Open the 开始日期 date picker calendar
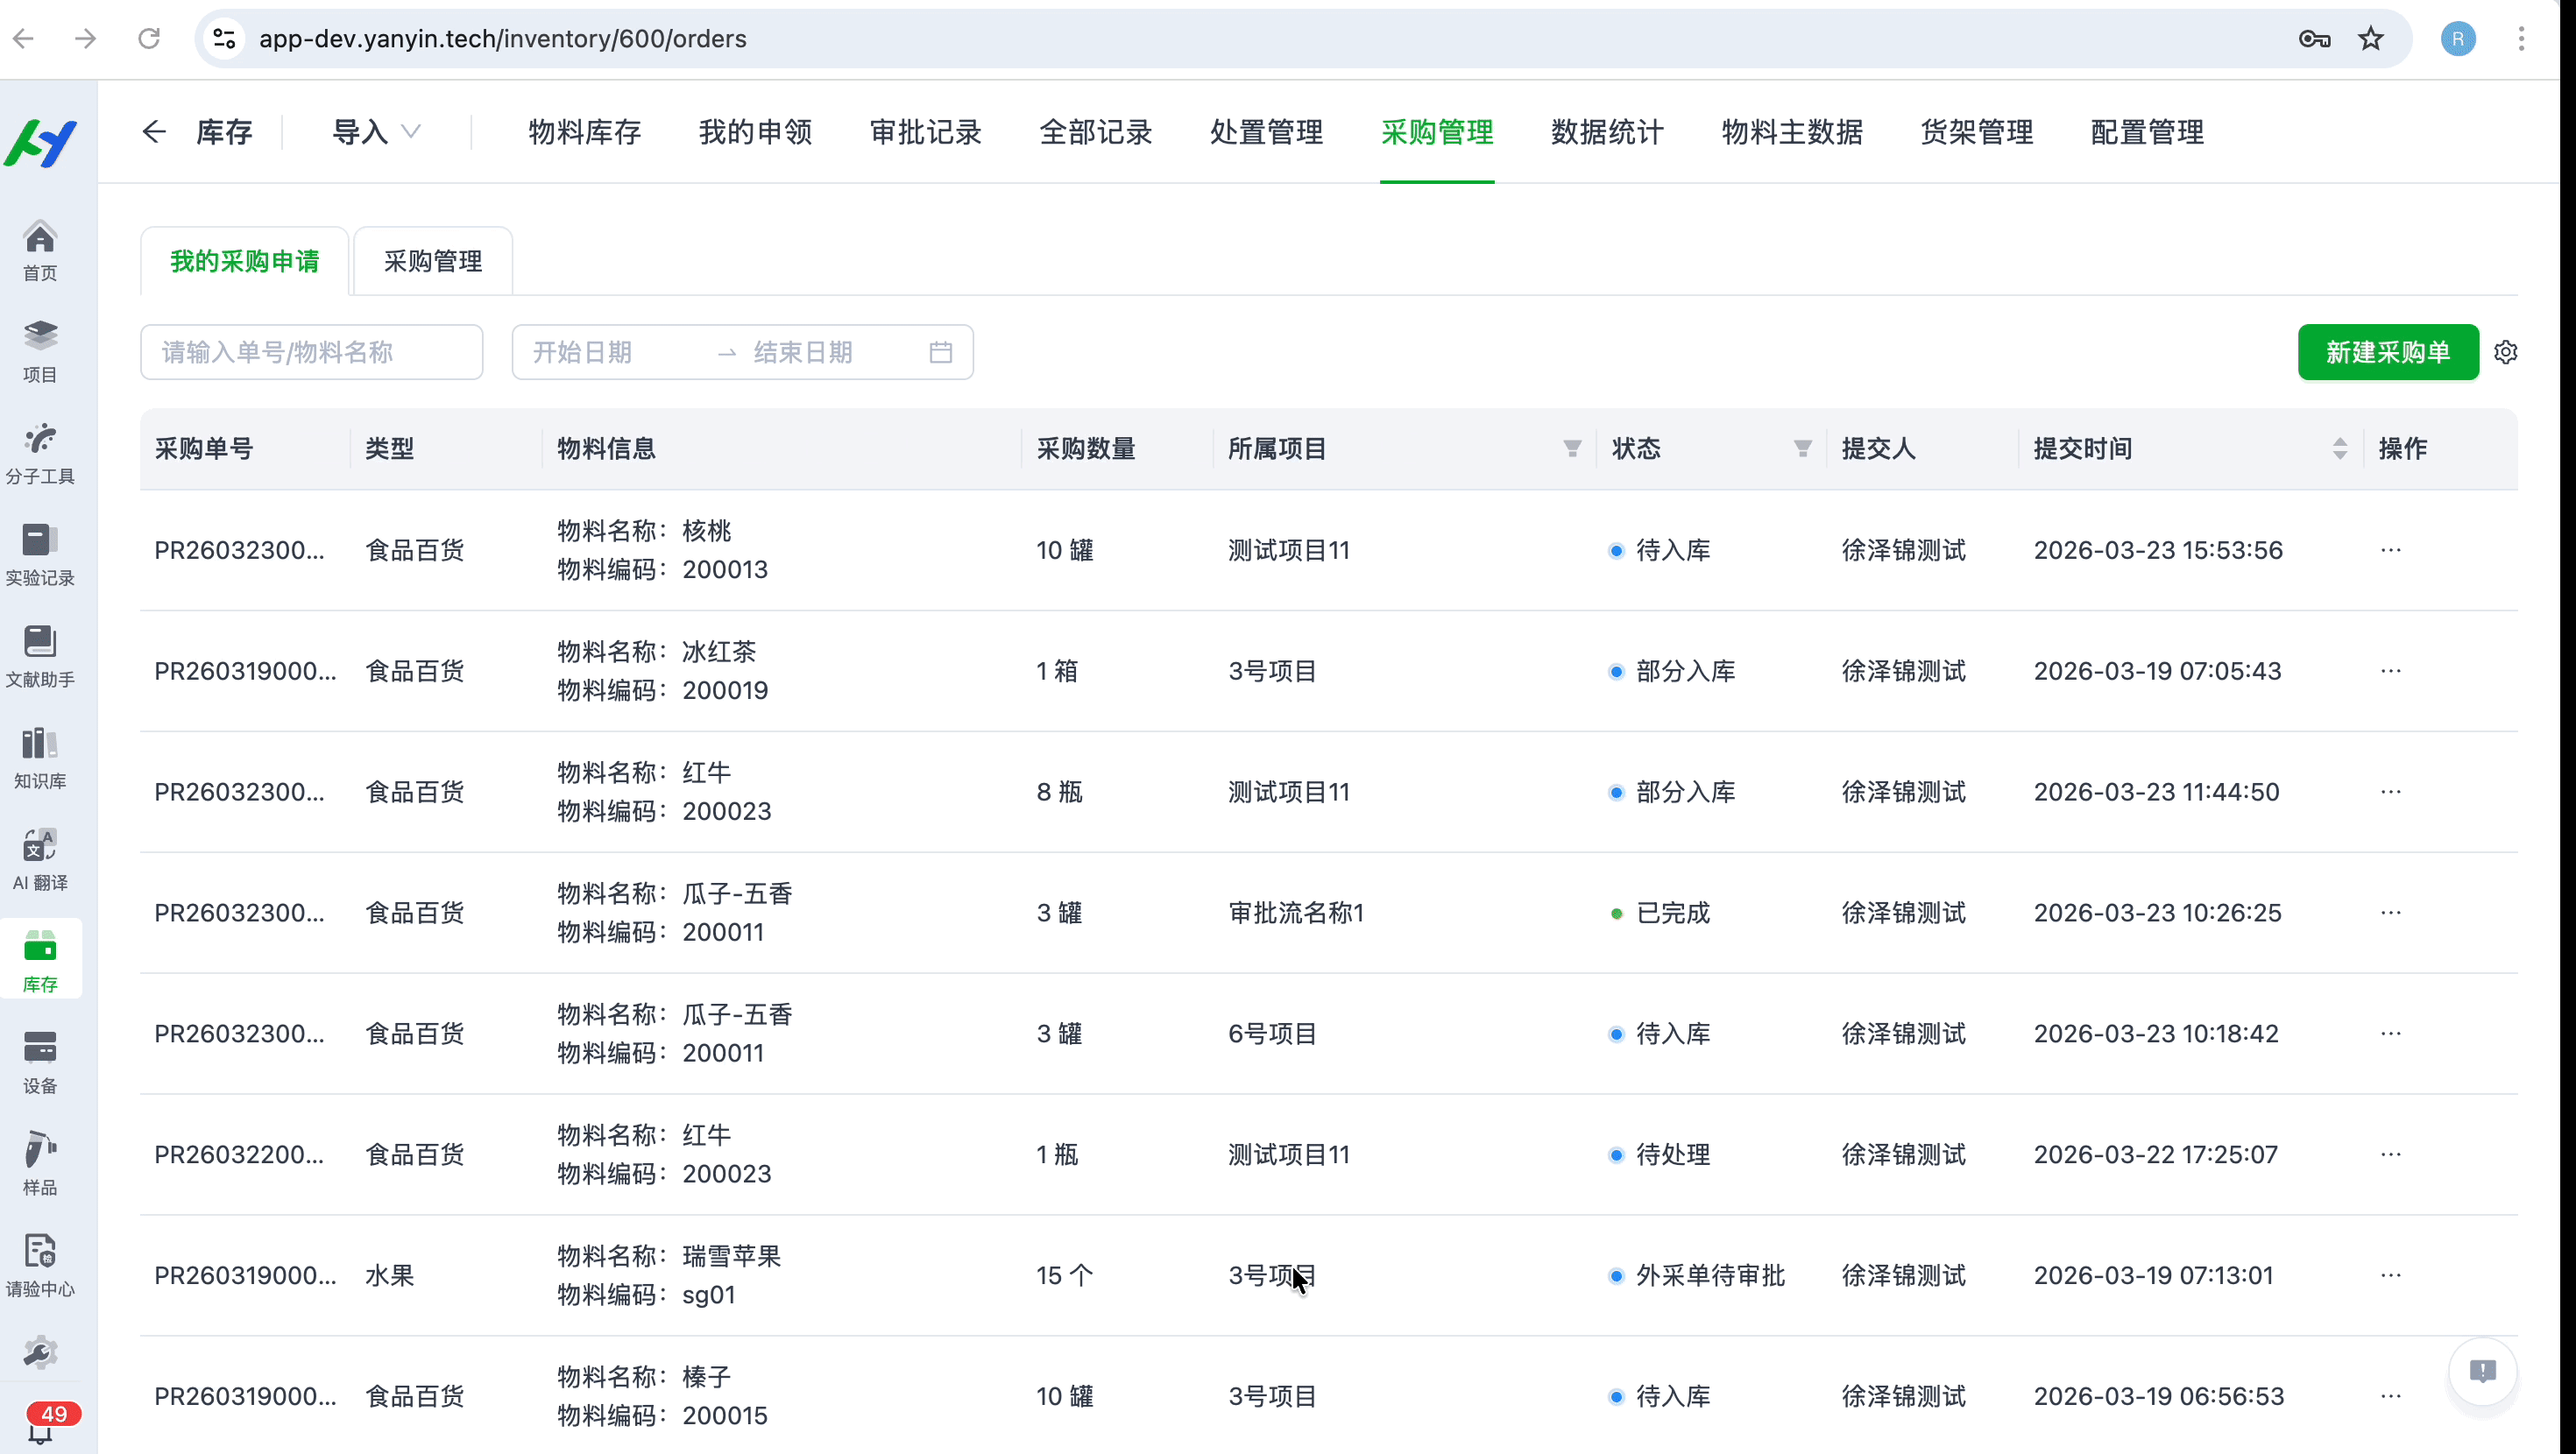 600,351
